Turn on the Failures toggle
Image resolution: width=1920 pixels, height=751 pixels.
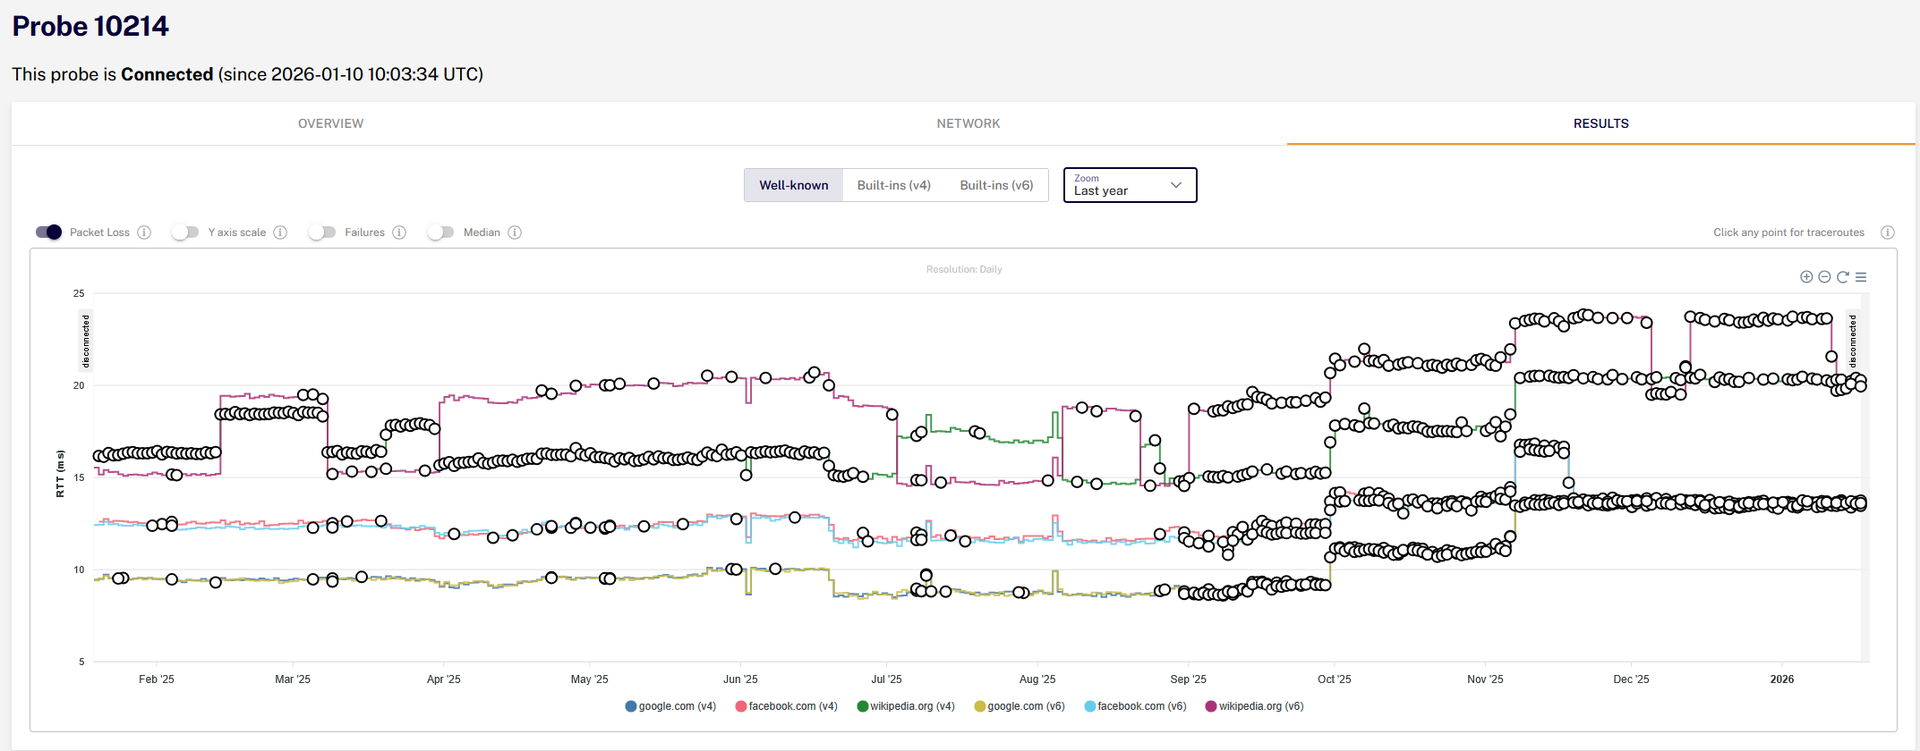click(x=322, y=232)
